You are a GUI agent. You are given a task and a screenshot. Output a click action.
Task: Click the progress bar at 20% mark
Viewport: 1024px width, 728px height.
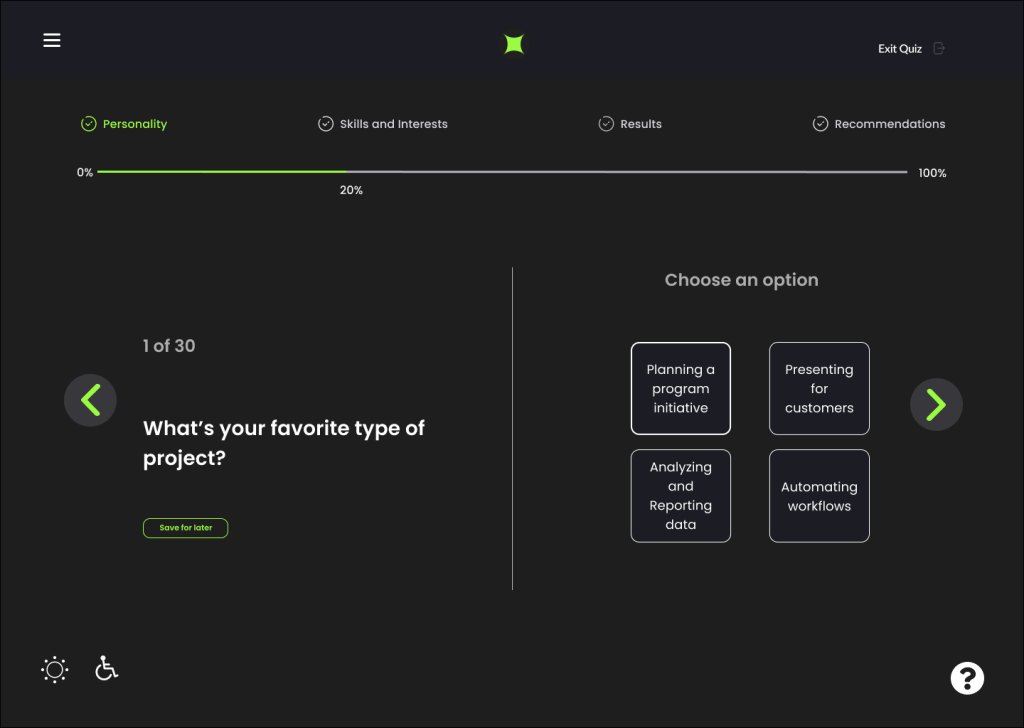point(347,172)
